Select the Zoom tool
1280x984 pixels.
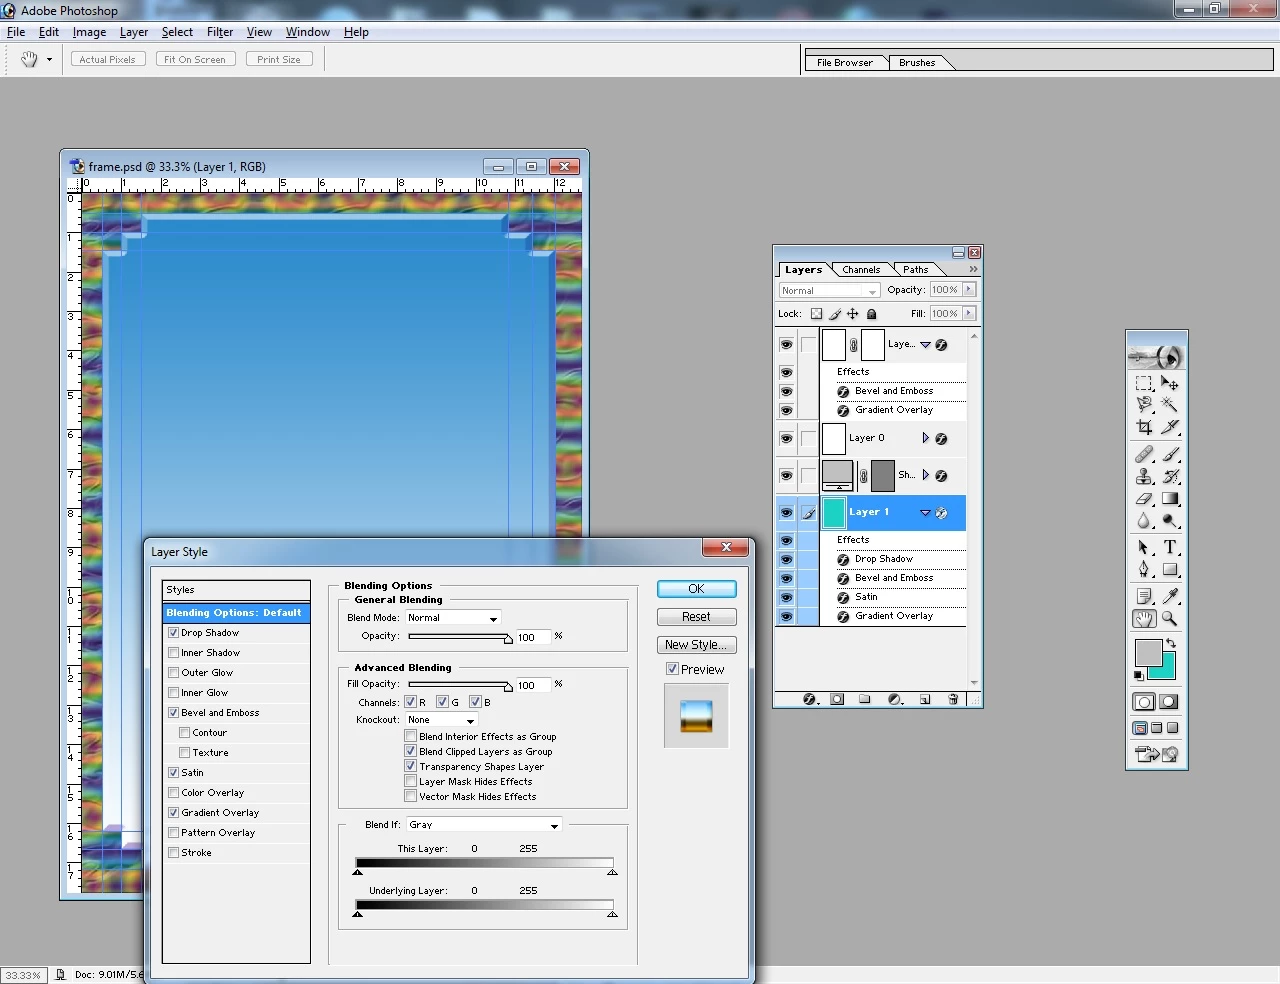[1170, 618]
